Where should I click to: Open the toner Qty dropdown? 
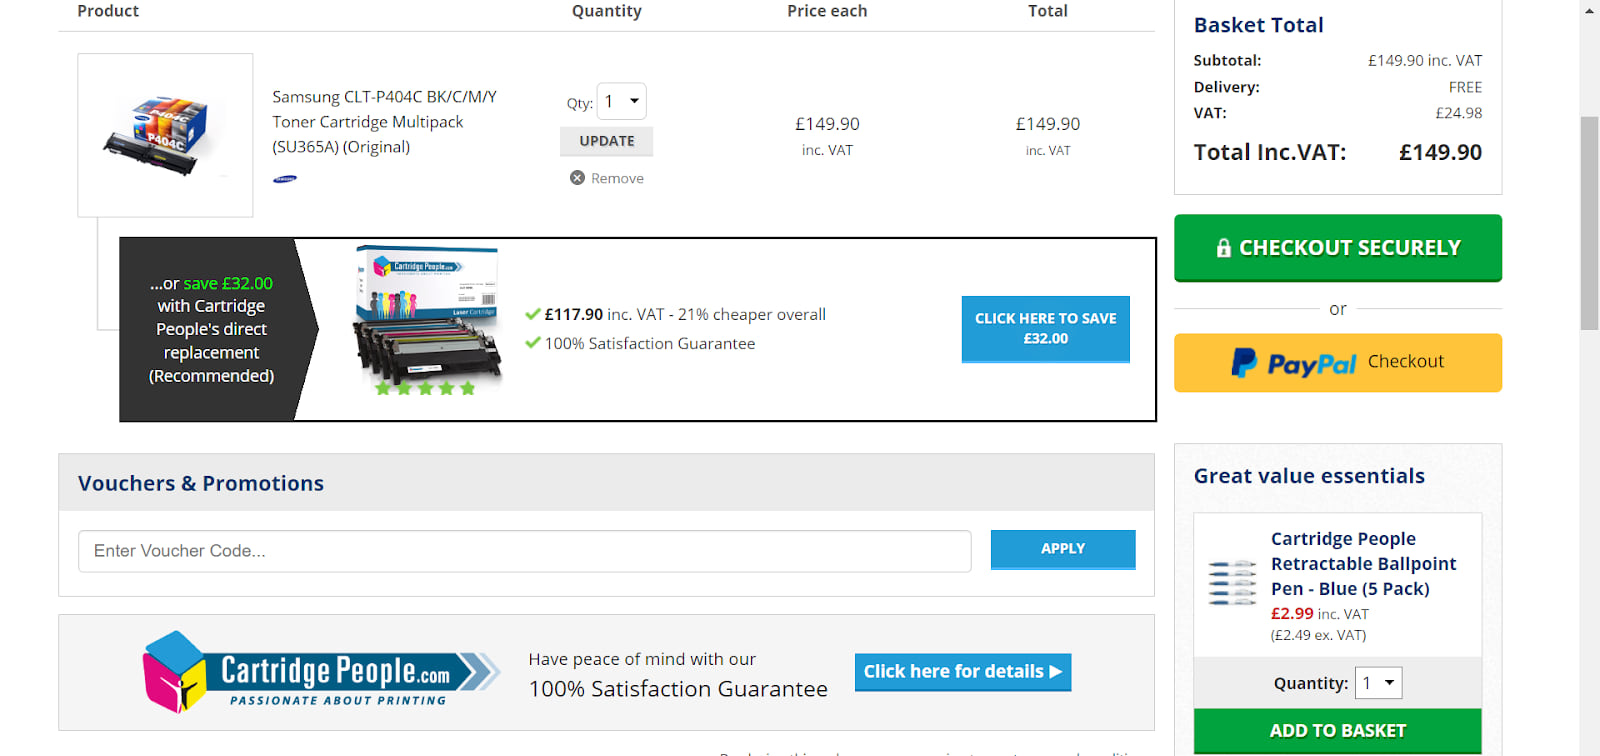coord(621,102)
